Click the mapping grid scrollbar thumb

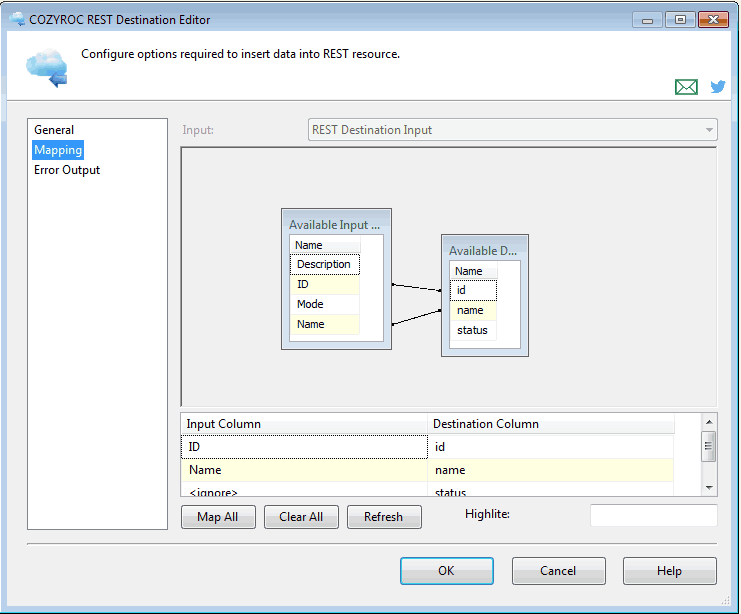click(x=708, y=446)
